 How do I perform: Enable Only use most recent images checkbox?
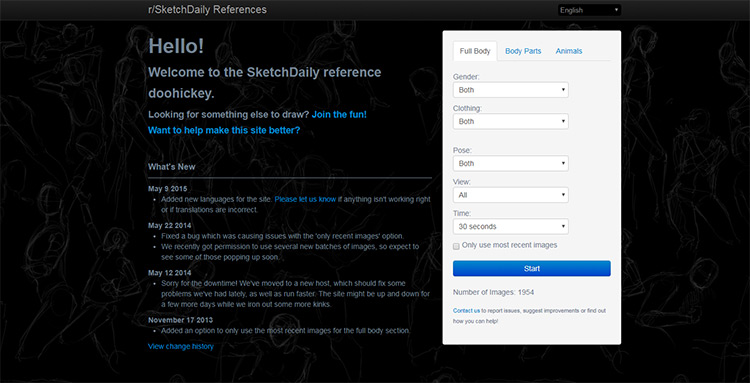[456, 246]
